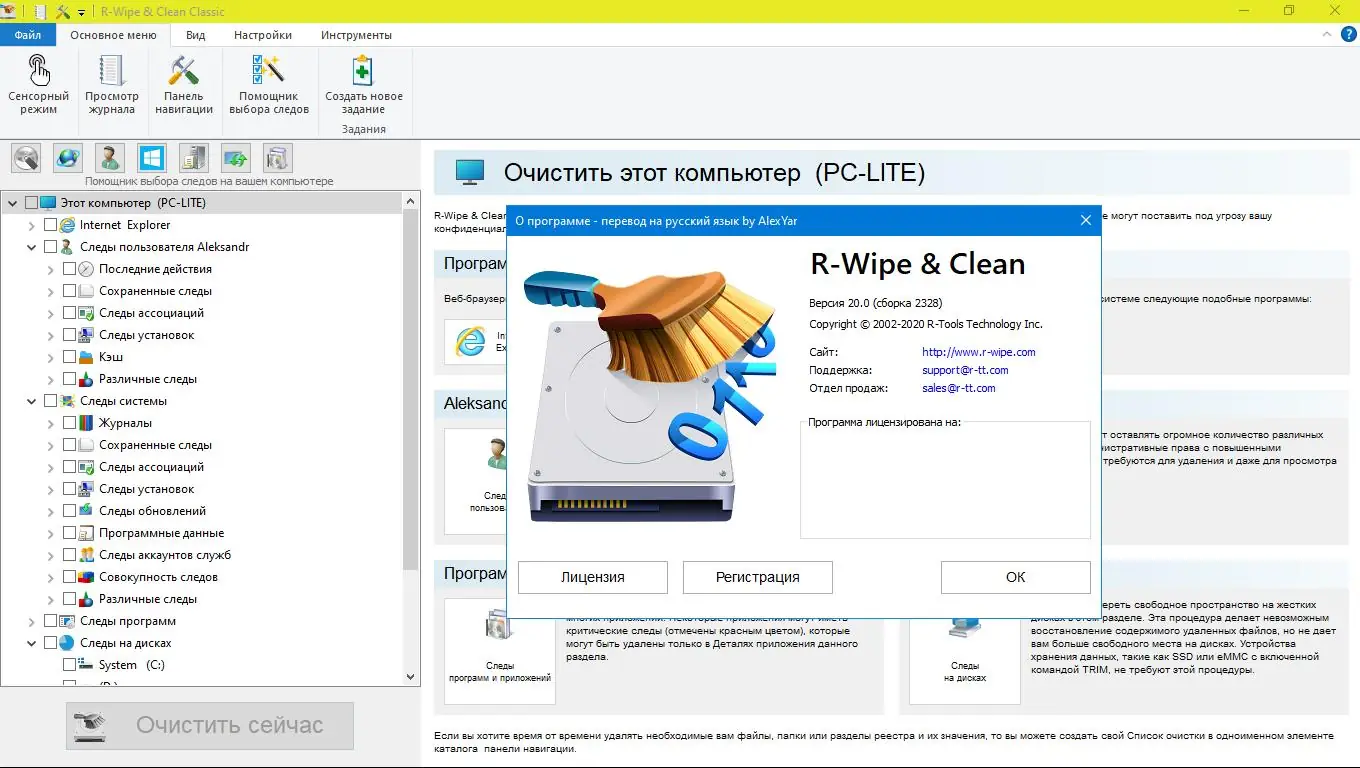Click the disk wiper wizard icon
Screen dimensions: 1360x768
point(26,158)
